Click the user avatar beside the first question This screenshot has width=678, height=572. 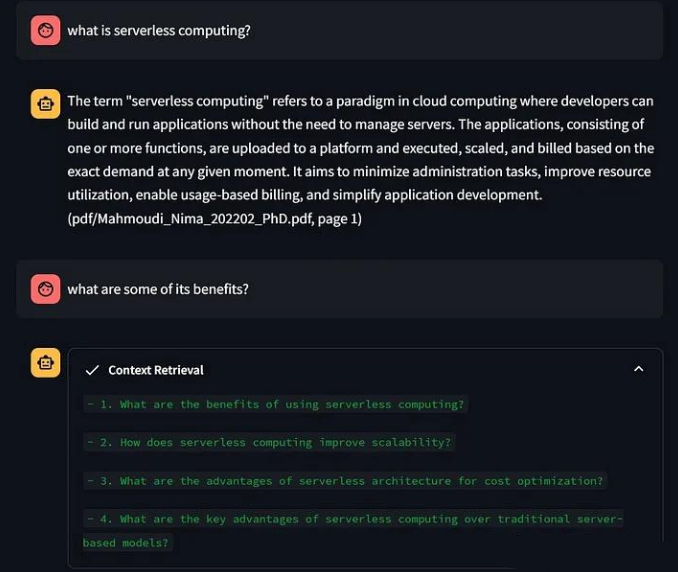click(45, 31)
